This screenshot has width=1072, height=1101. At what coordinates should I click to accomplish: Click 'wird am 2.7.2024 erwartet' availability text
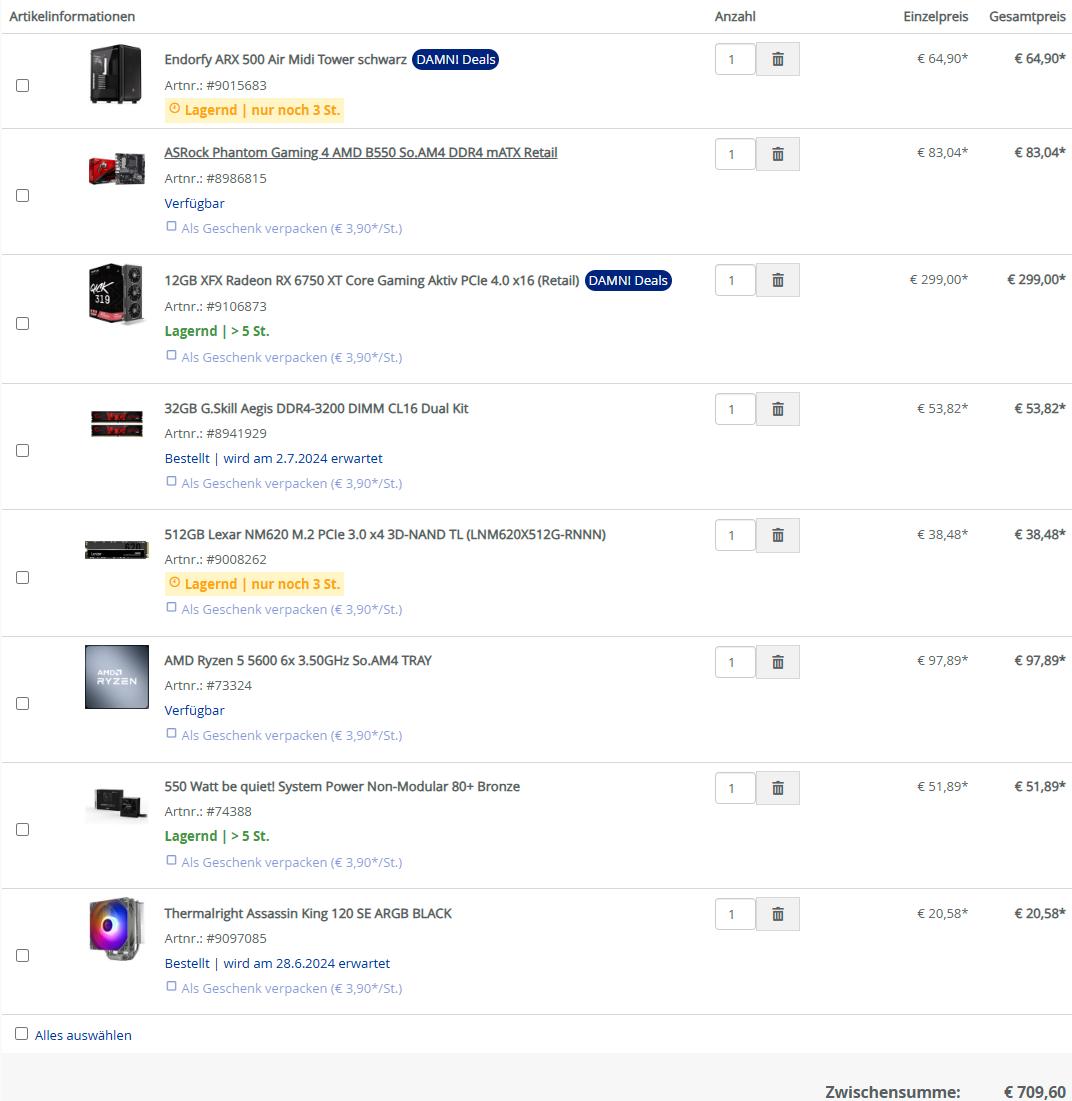[303, 459]
